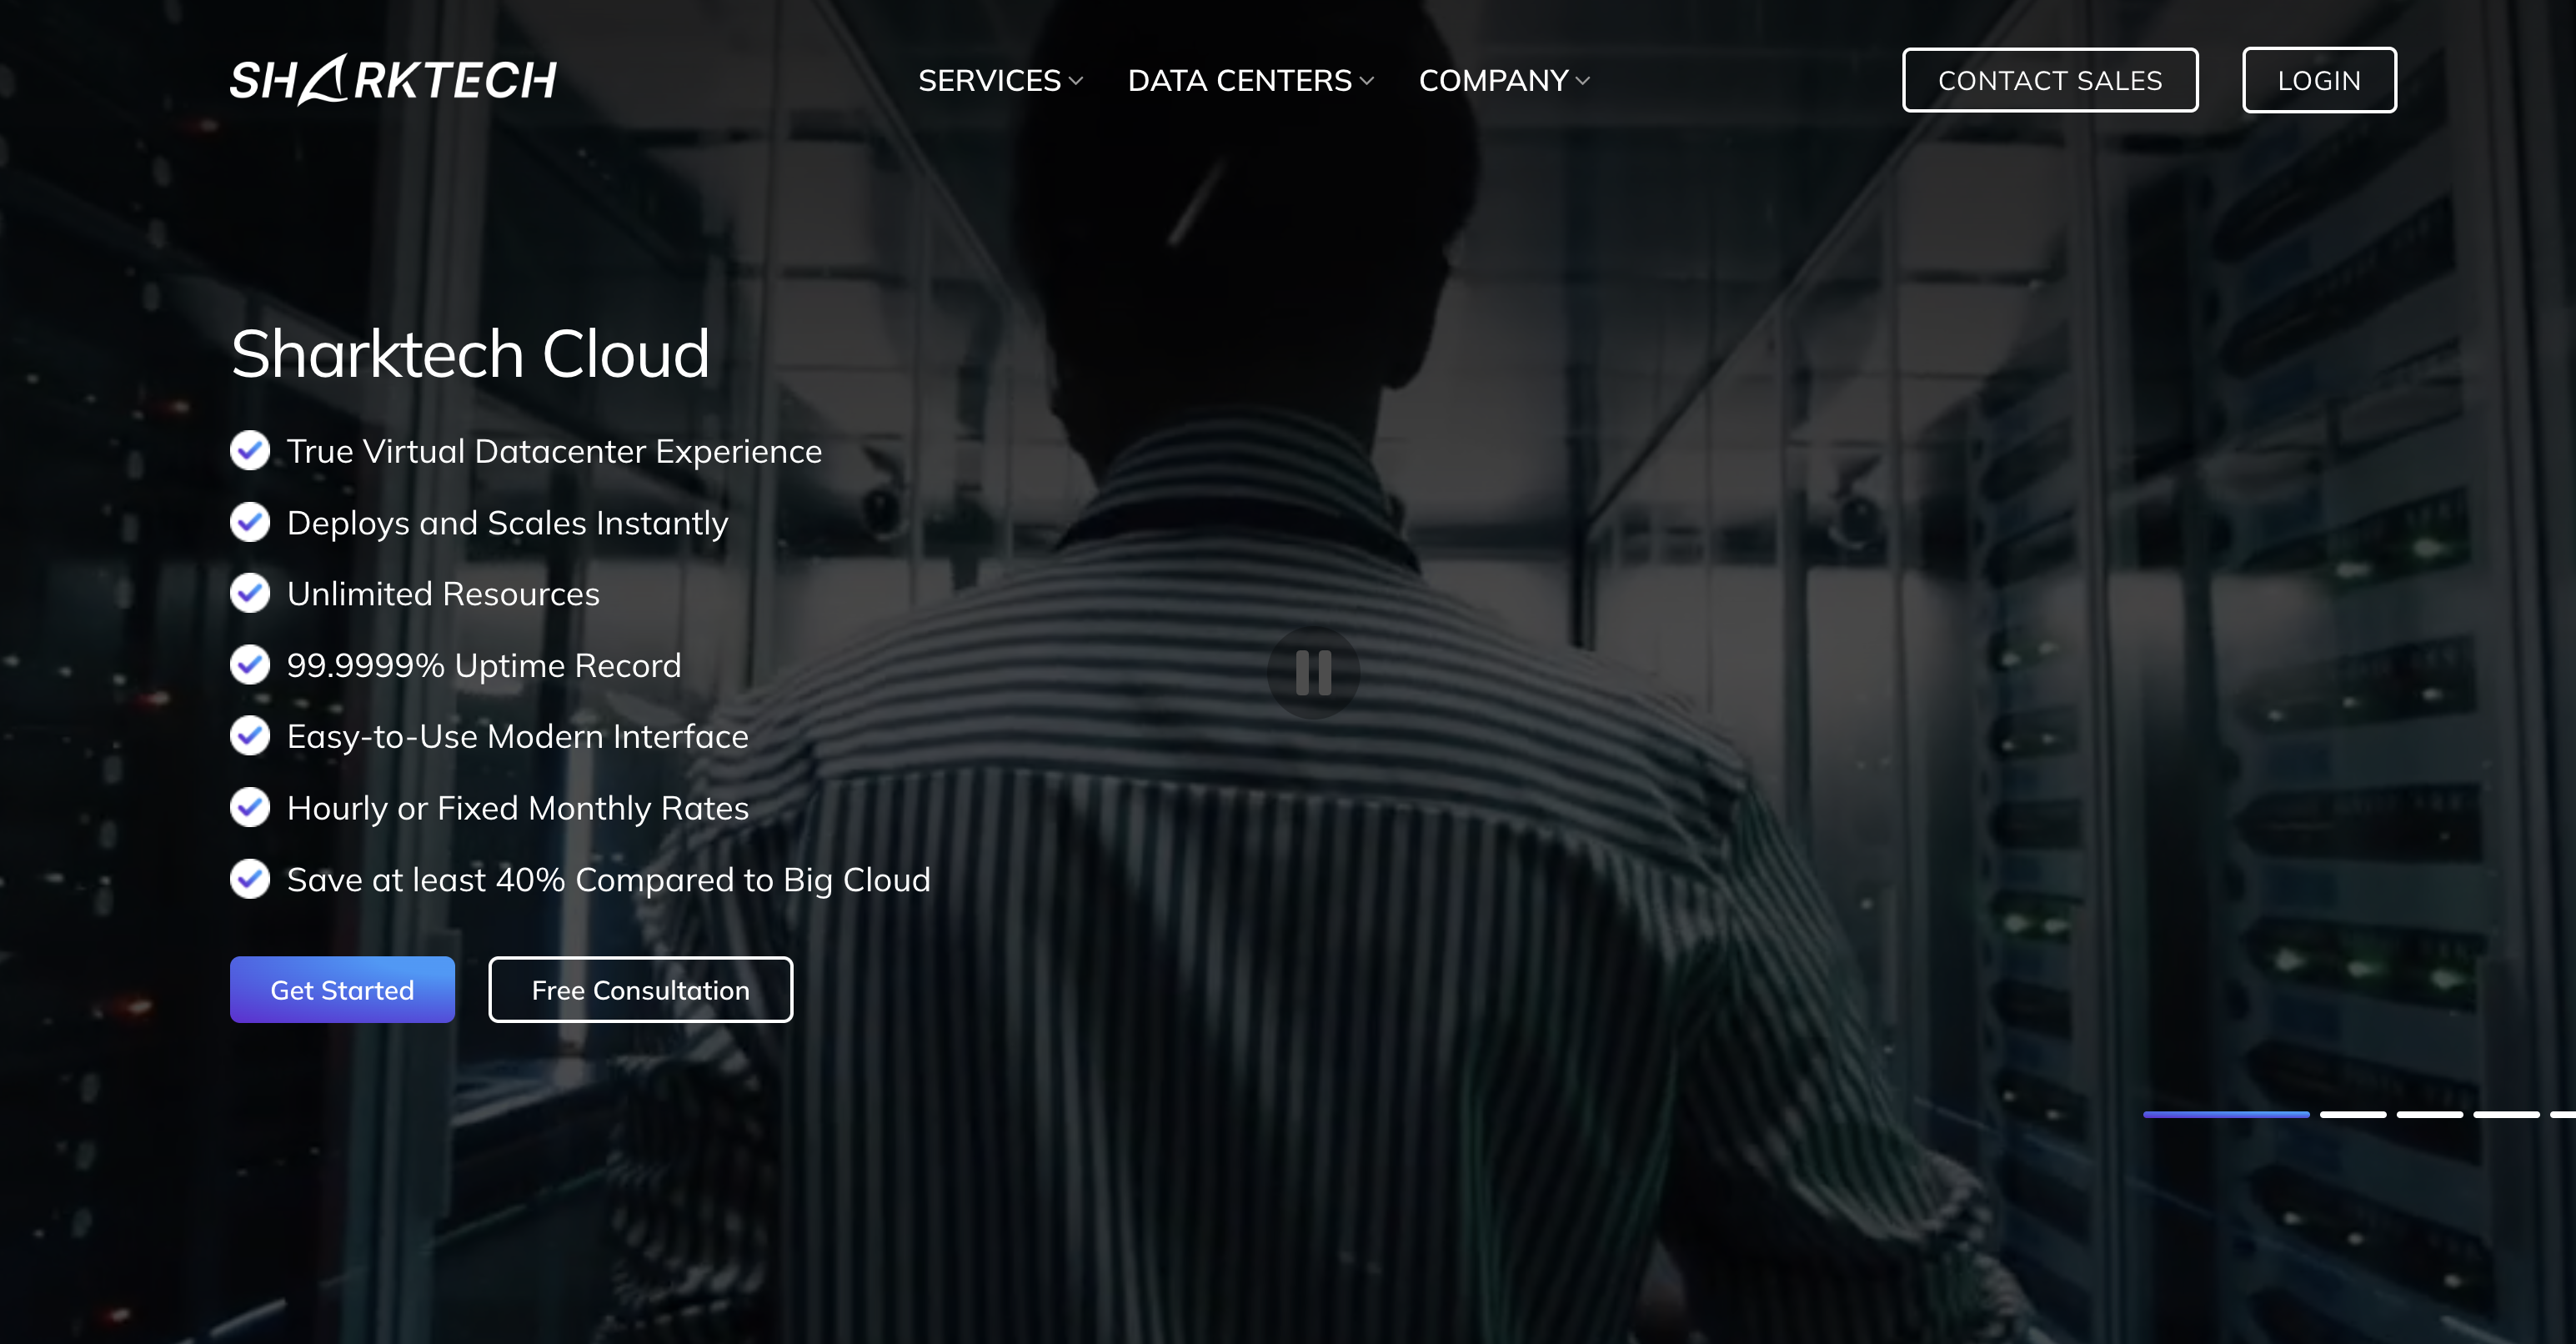Click the CONTACT SALES button
2576x1344 pixels.
pyautogui.click(x=2050, y=80)
